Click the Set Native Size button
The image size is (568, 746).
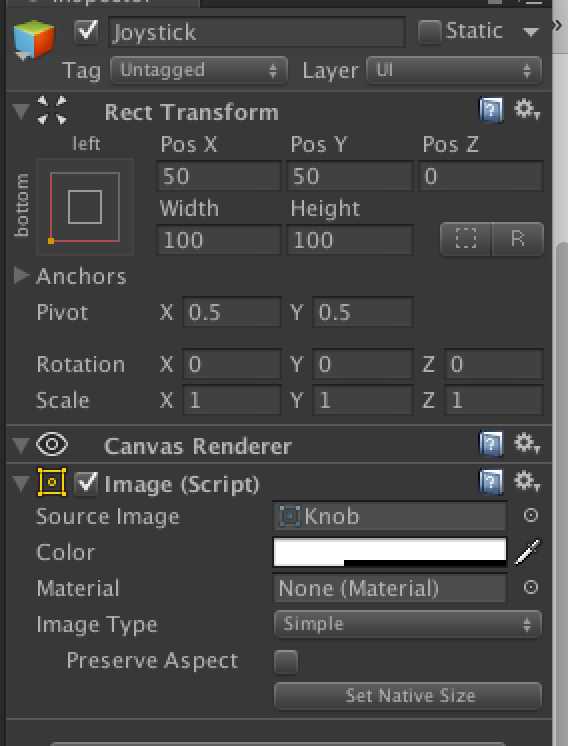408,696
